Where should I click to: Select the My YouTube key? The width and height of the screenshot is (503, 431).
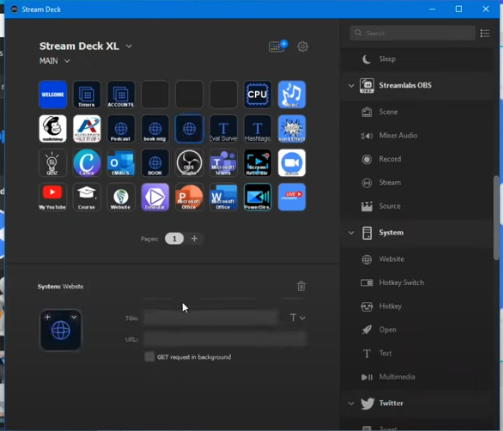tap(53, 197)
